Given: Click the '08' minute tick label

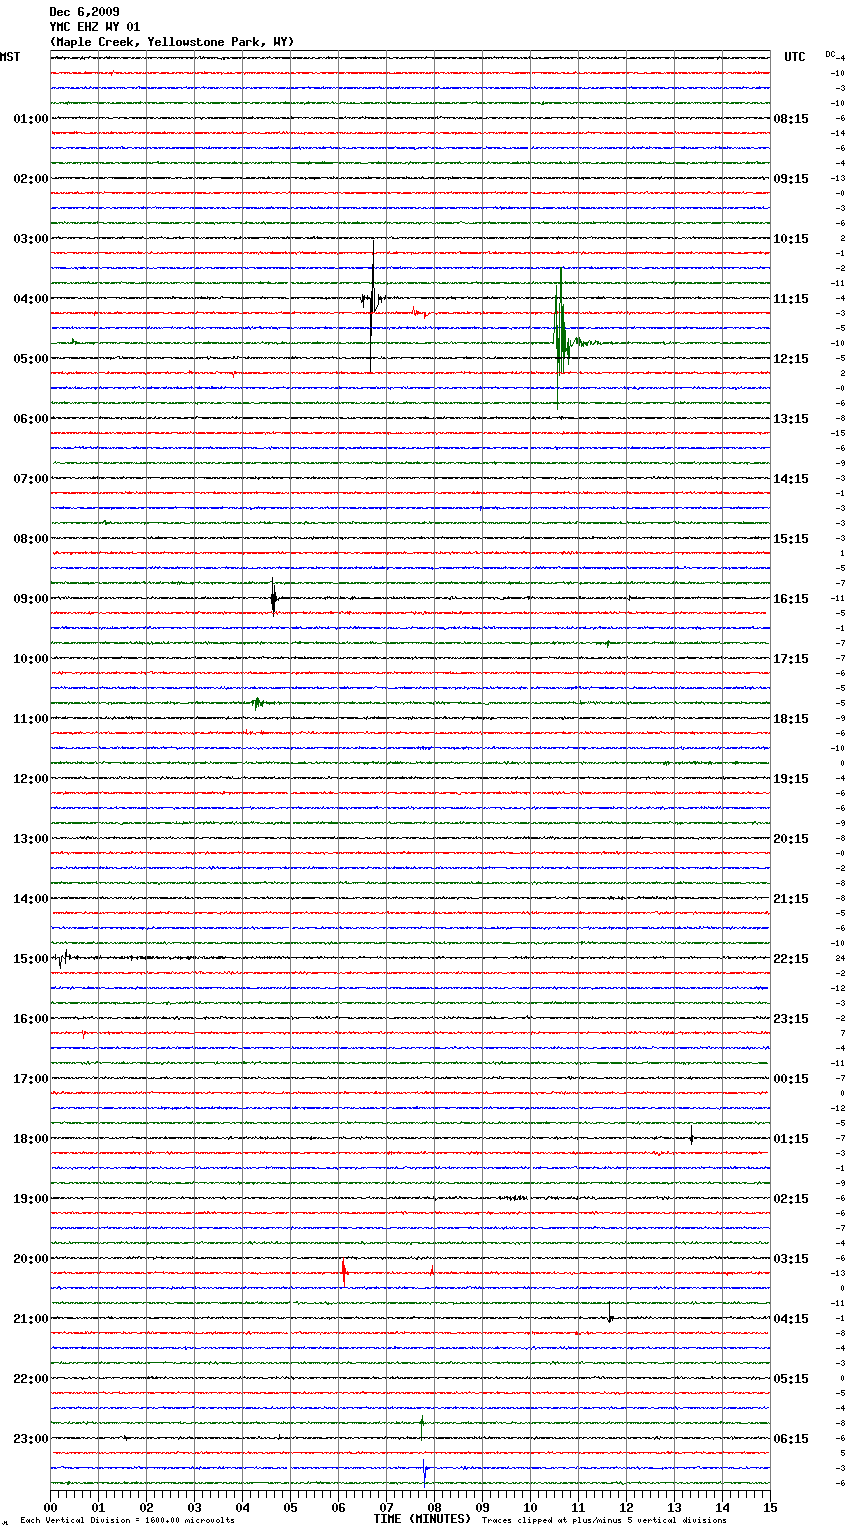Looking at the screenshot, I should [434, 1507].
